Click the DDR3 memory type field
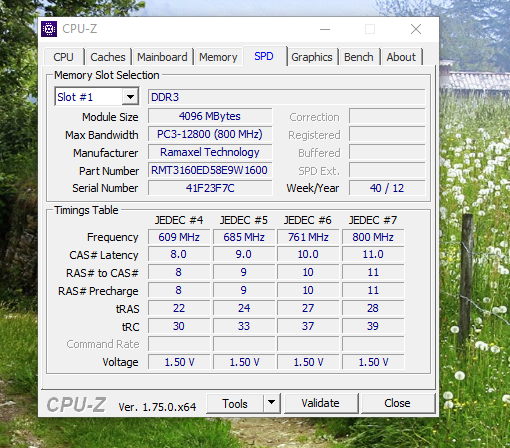510x448 pixels. pyautogui.click(x=286, y=97)
